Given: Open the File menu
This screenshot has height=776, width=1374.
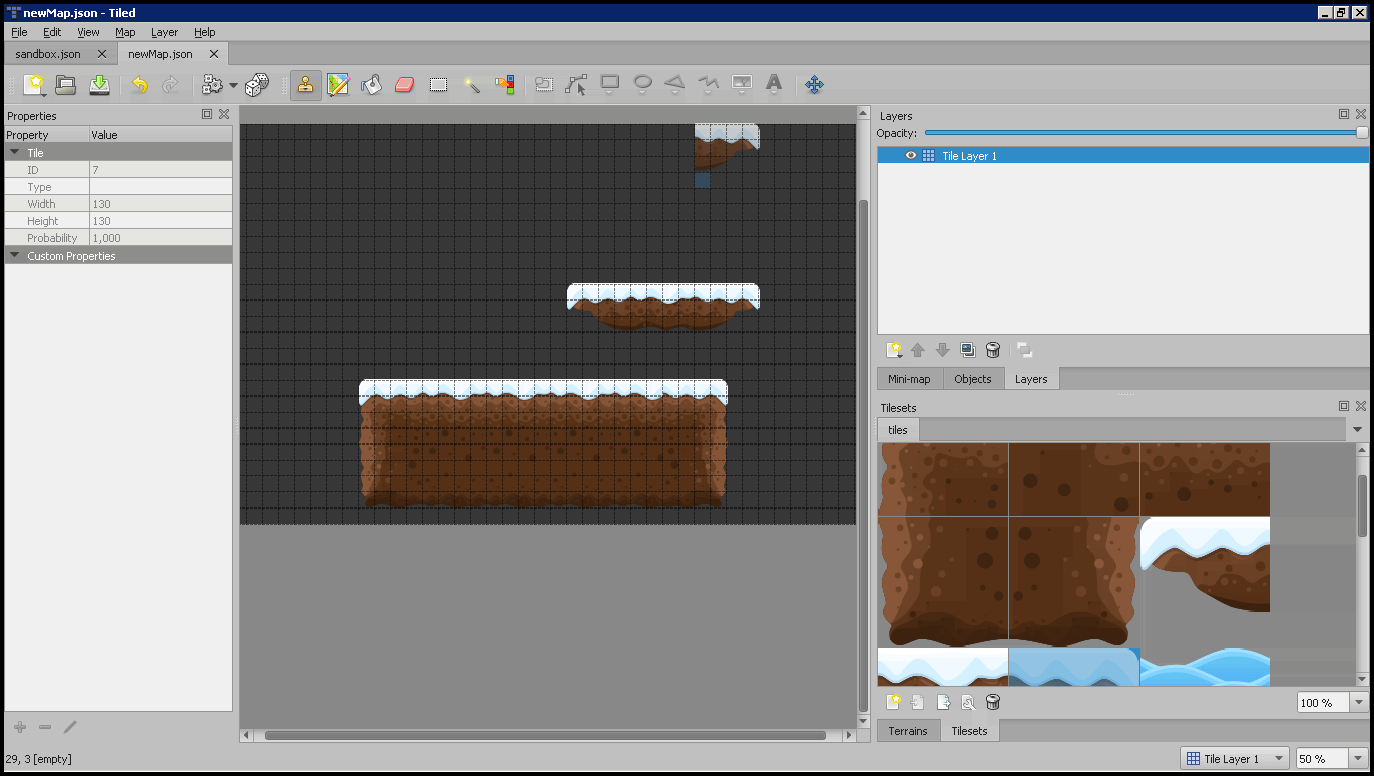Looking at the screenshot, I should pyautogui.click(x=19, y=32).
